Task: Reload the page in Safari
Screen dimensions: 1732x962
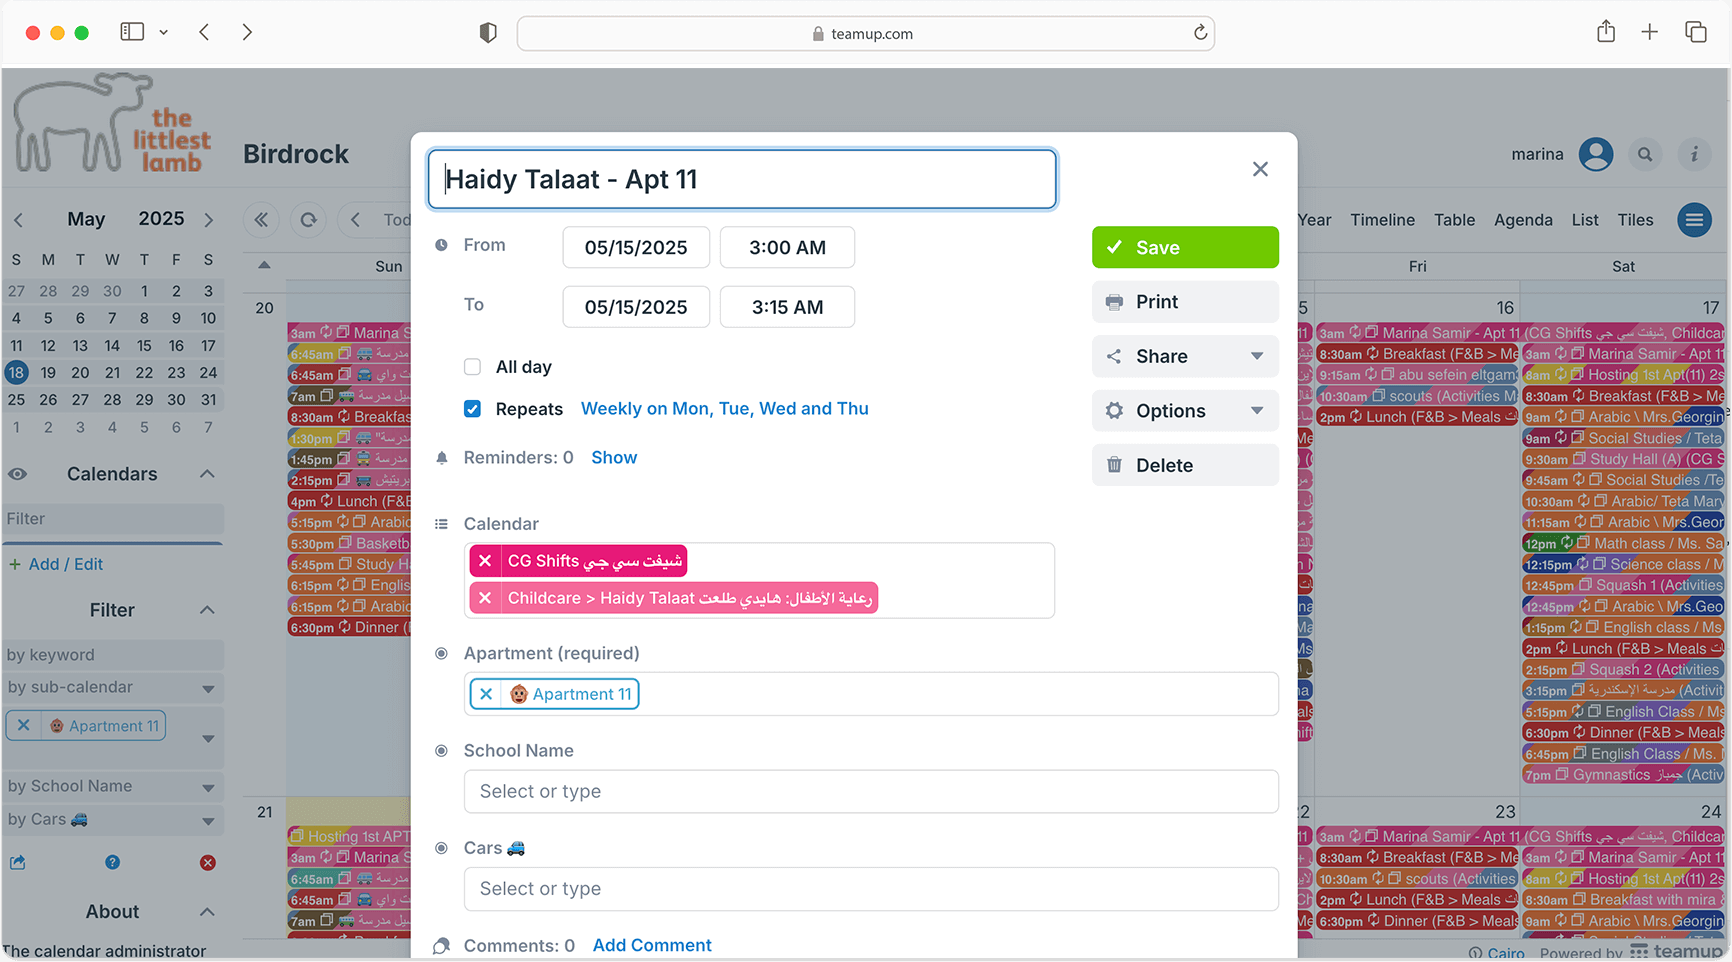Action: point(1200,33)
